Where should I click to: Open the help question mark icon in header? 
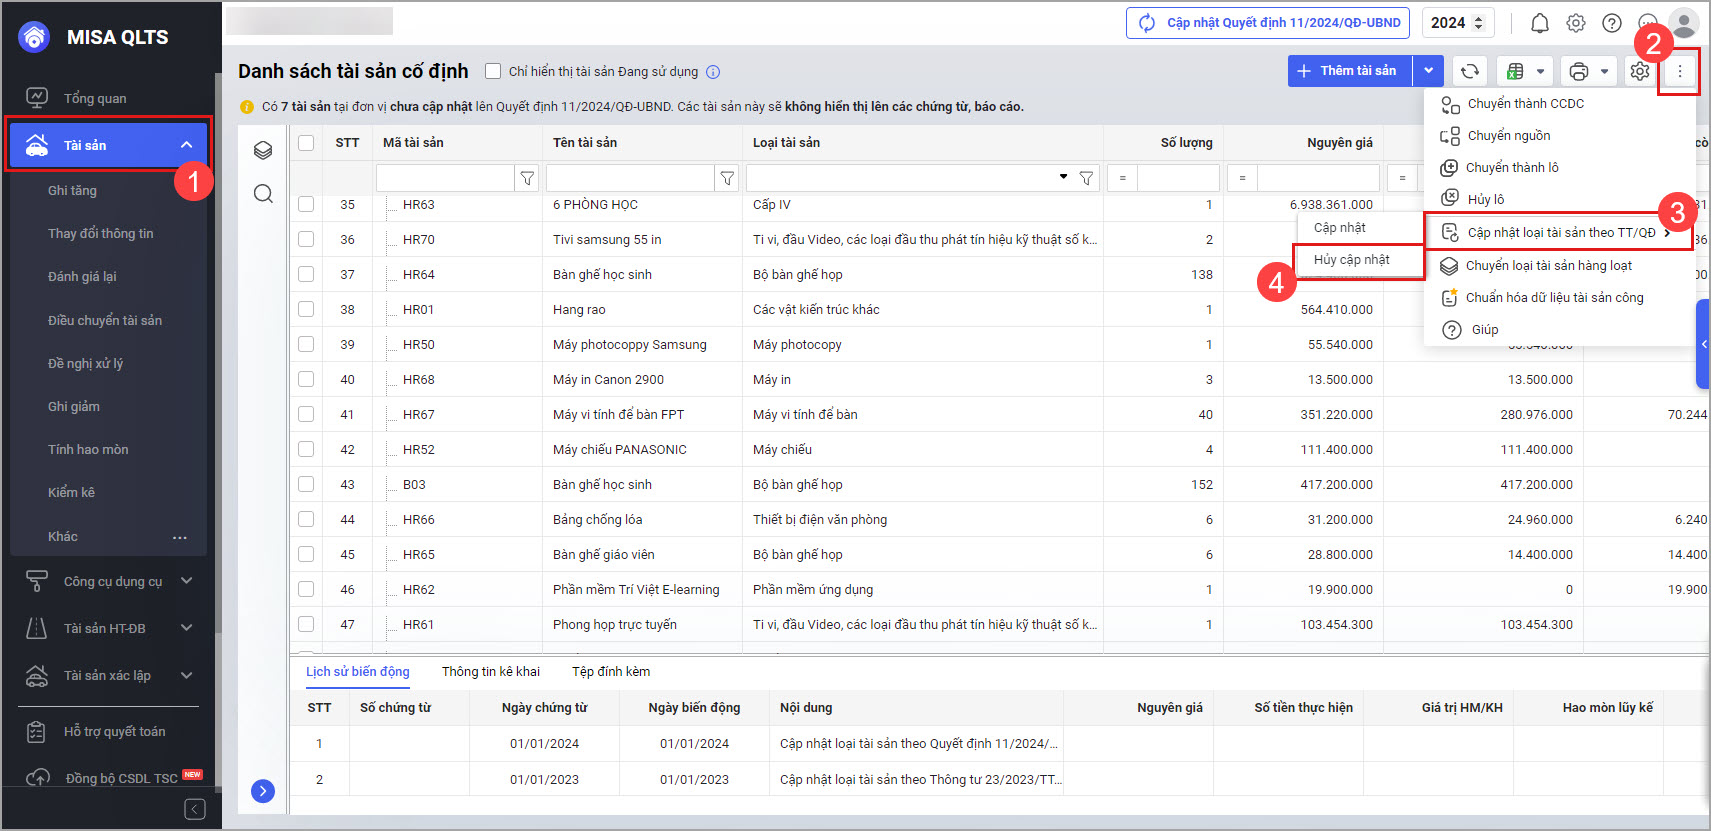pyautogui.click(x=1612, y=23)
